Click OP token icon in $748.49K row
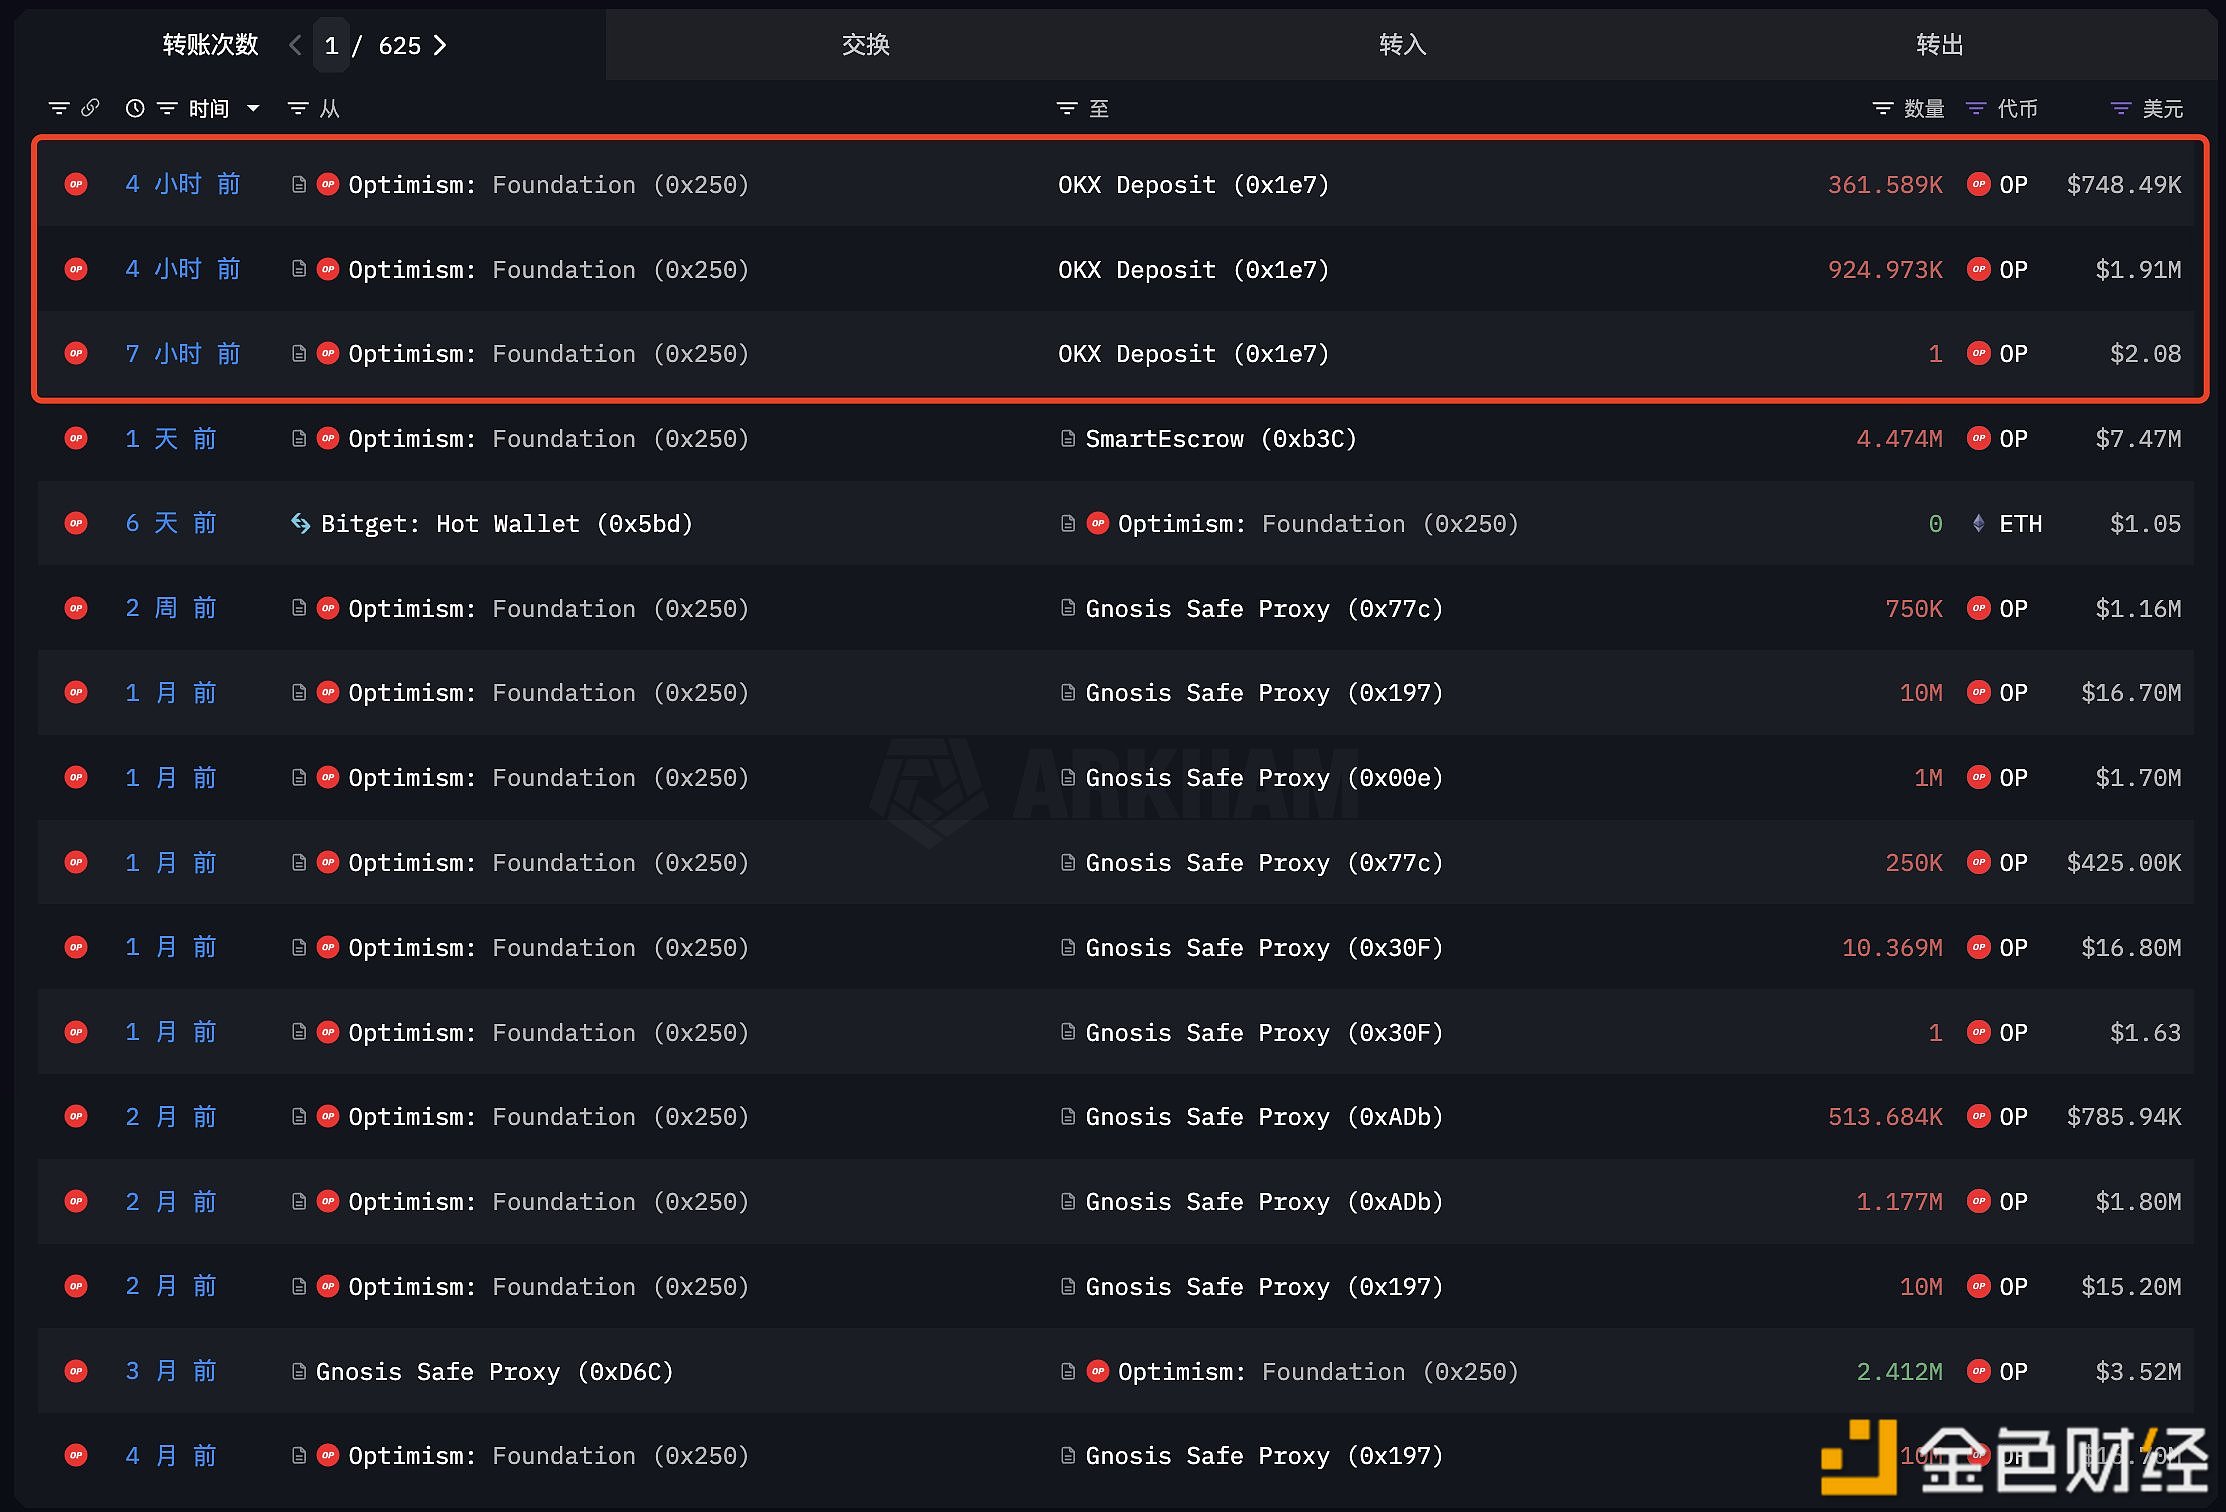The image size is (2226, 1512). 1978,184
